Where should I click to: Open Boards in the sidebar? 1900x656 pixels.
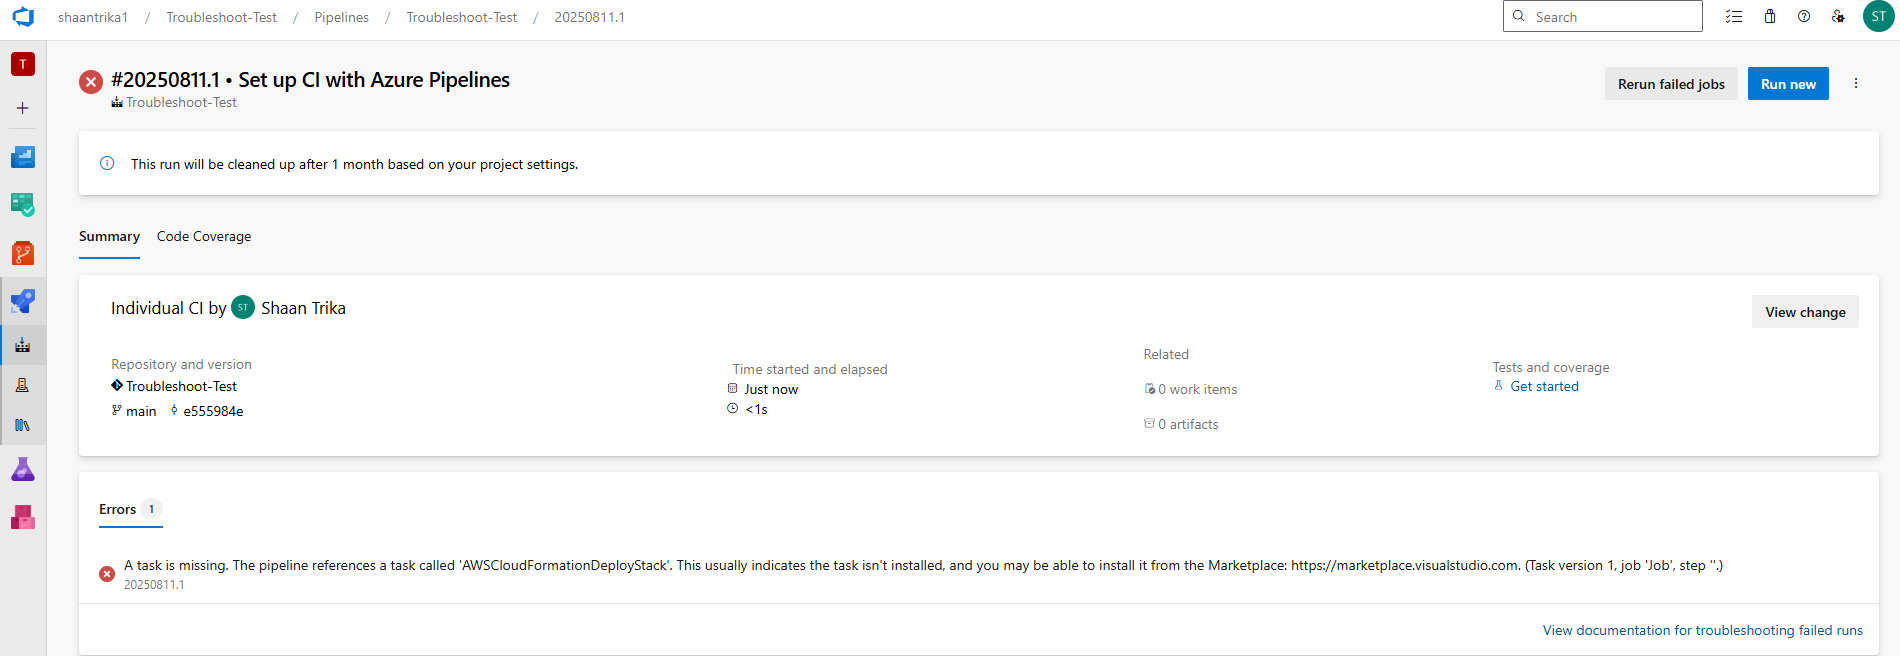tap(23, 205)
